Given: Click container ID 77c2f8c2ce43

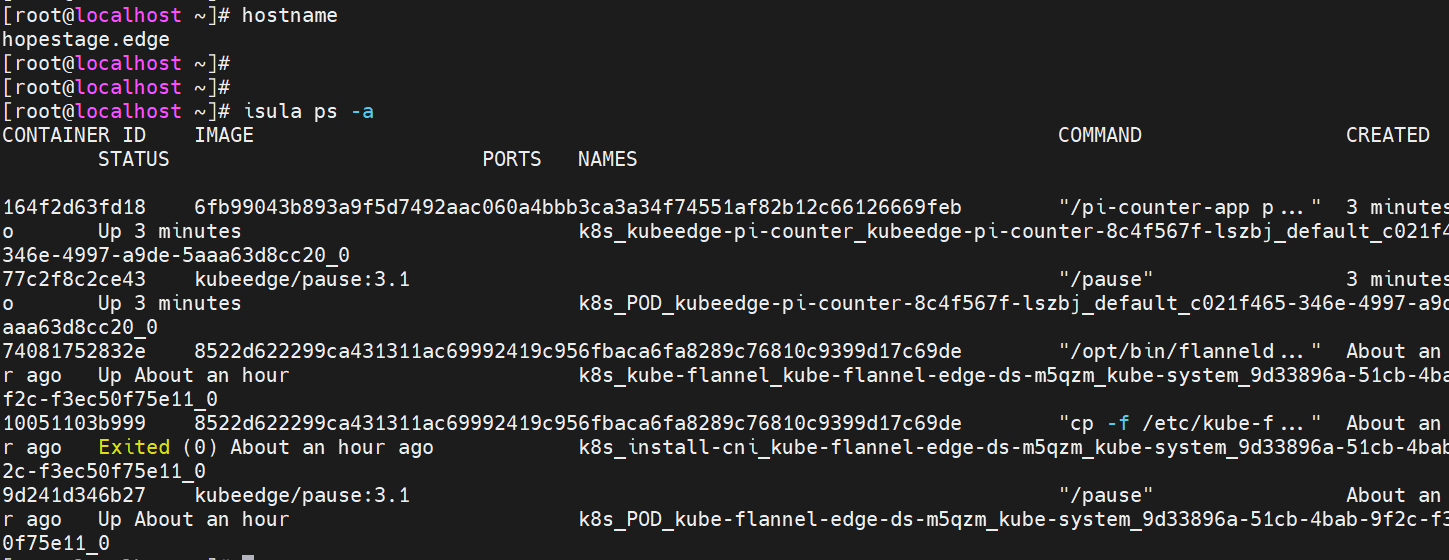Looking at the screenshot, I should (x=74, y=279).
